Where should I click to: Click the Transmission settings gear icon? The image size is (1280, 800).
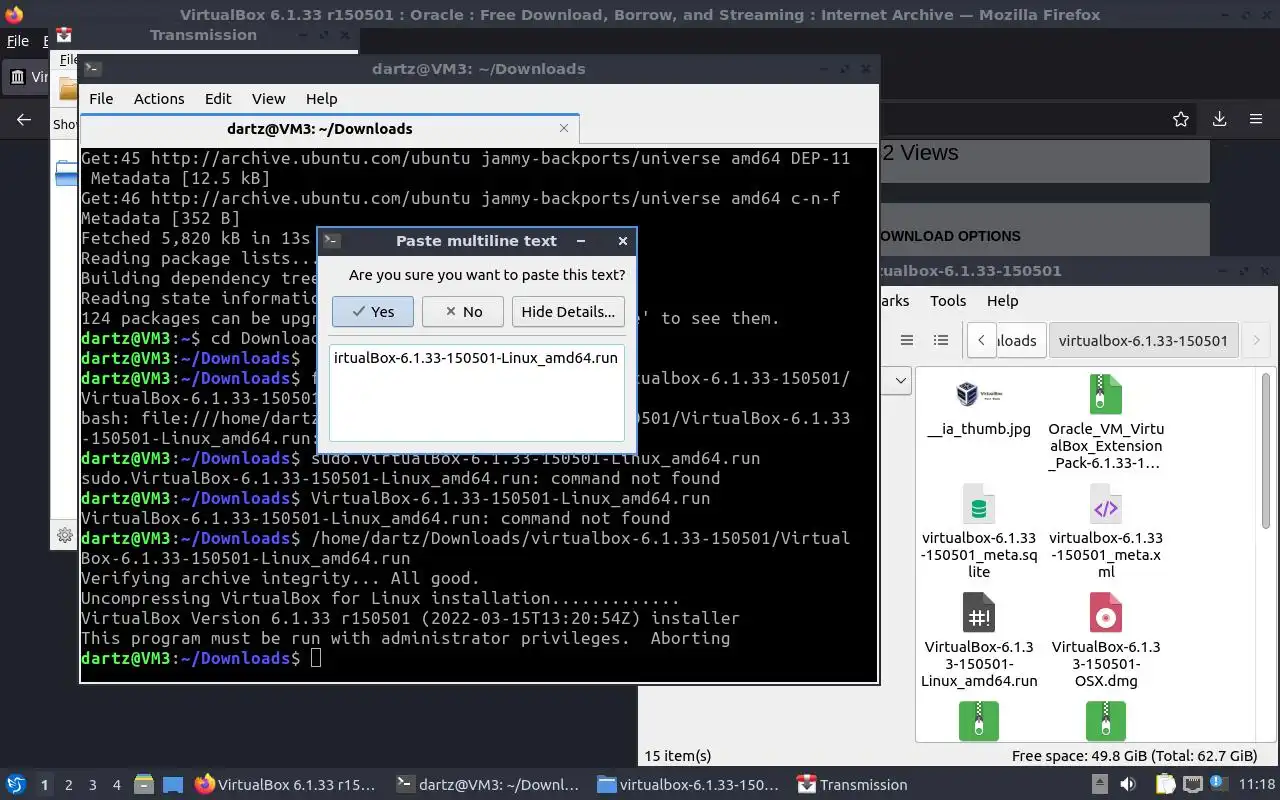click(x=65, y=535)
